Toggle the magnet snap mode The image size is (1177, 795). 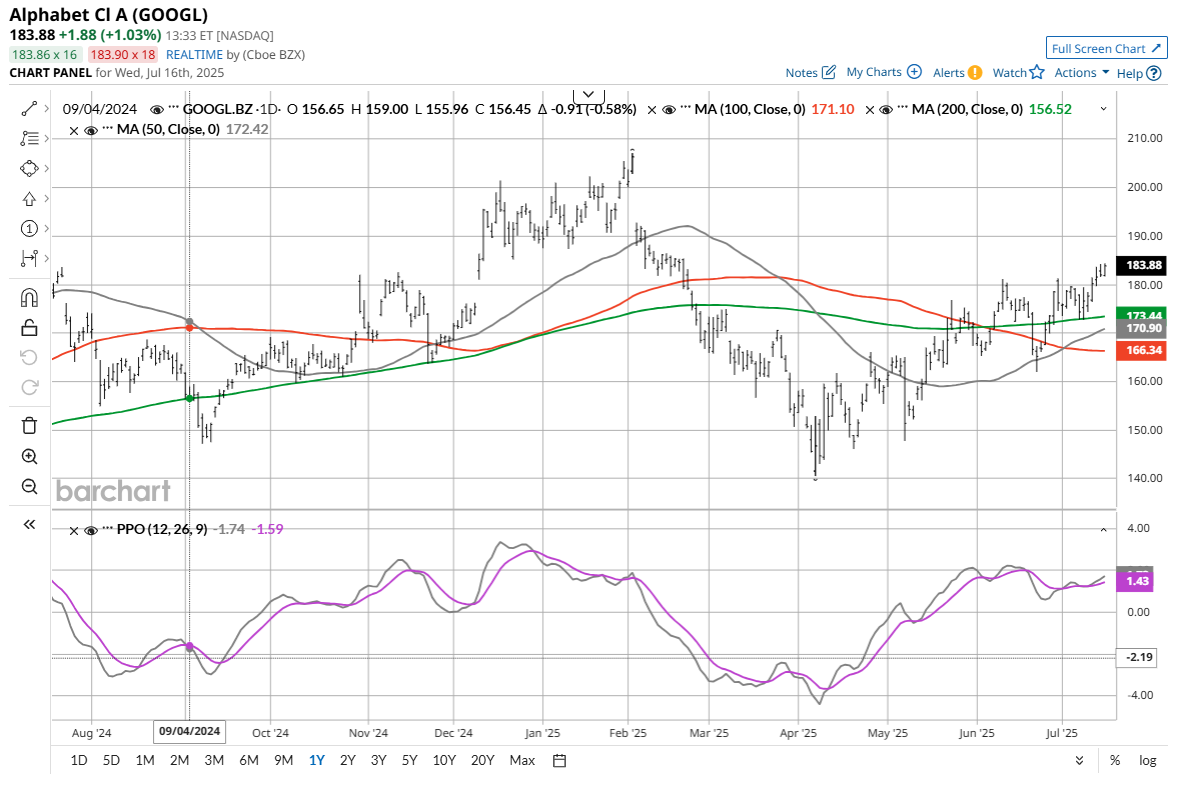[29, 298]
